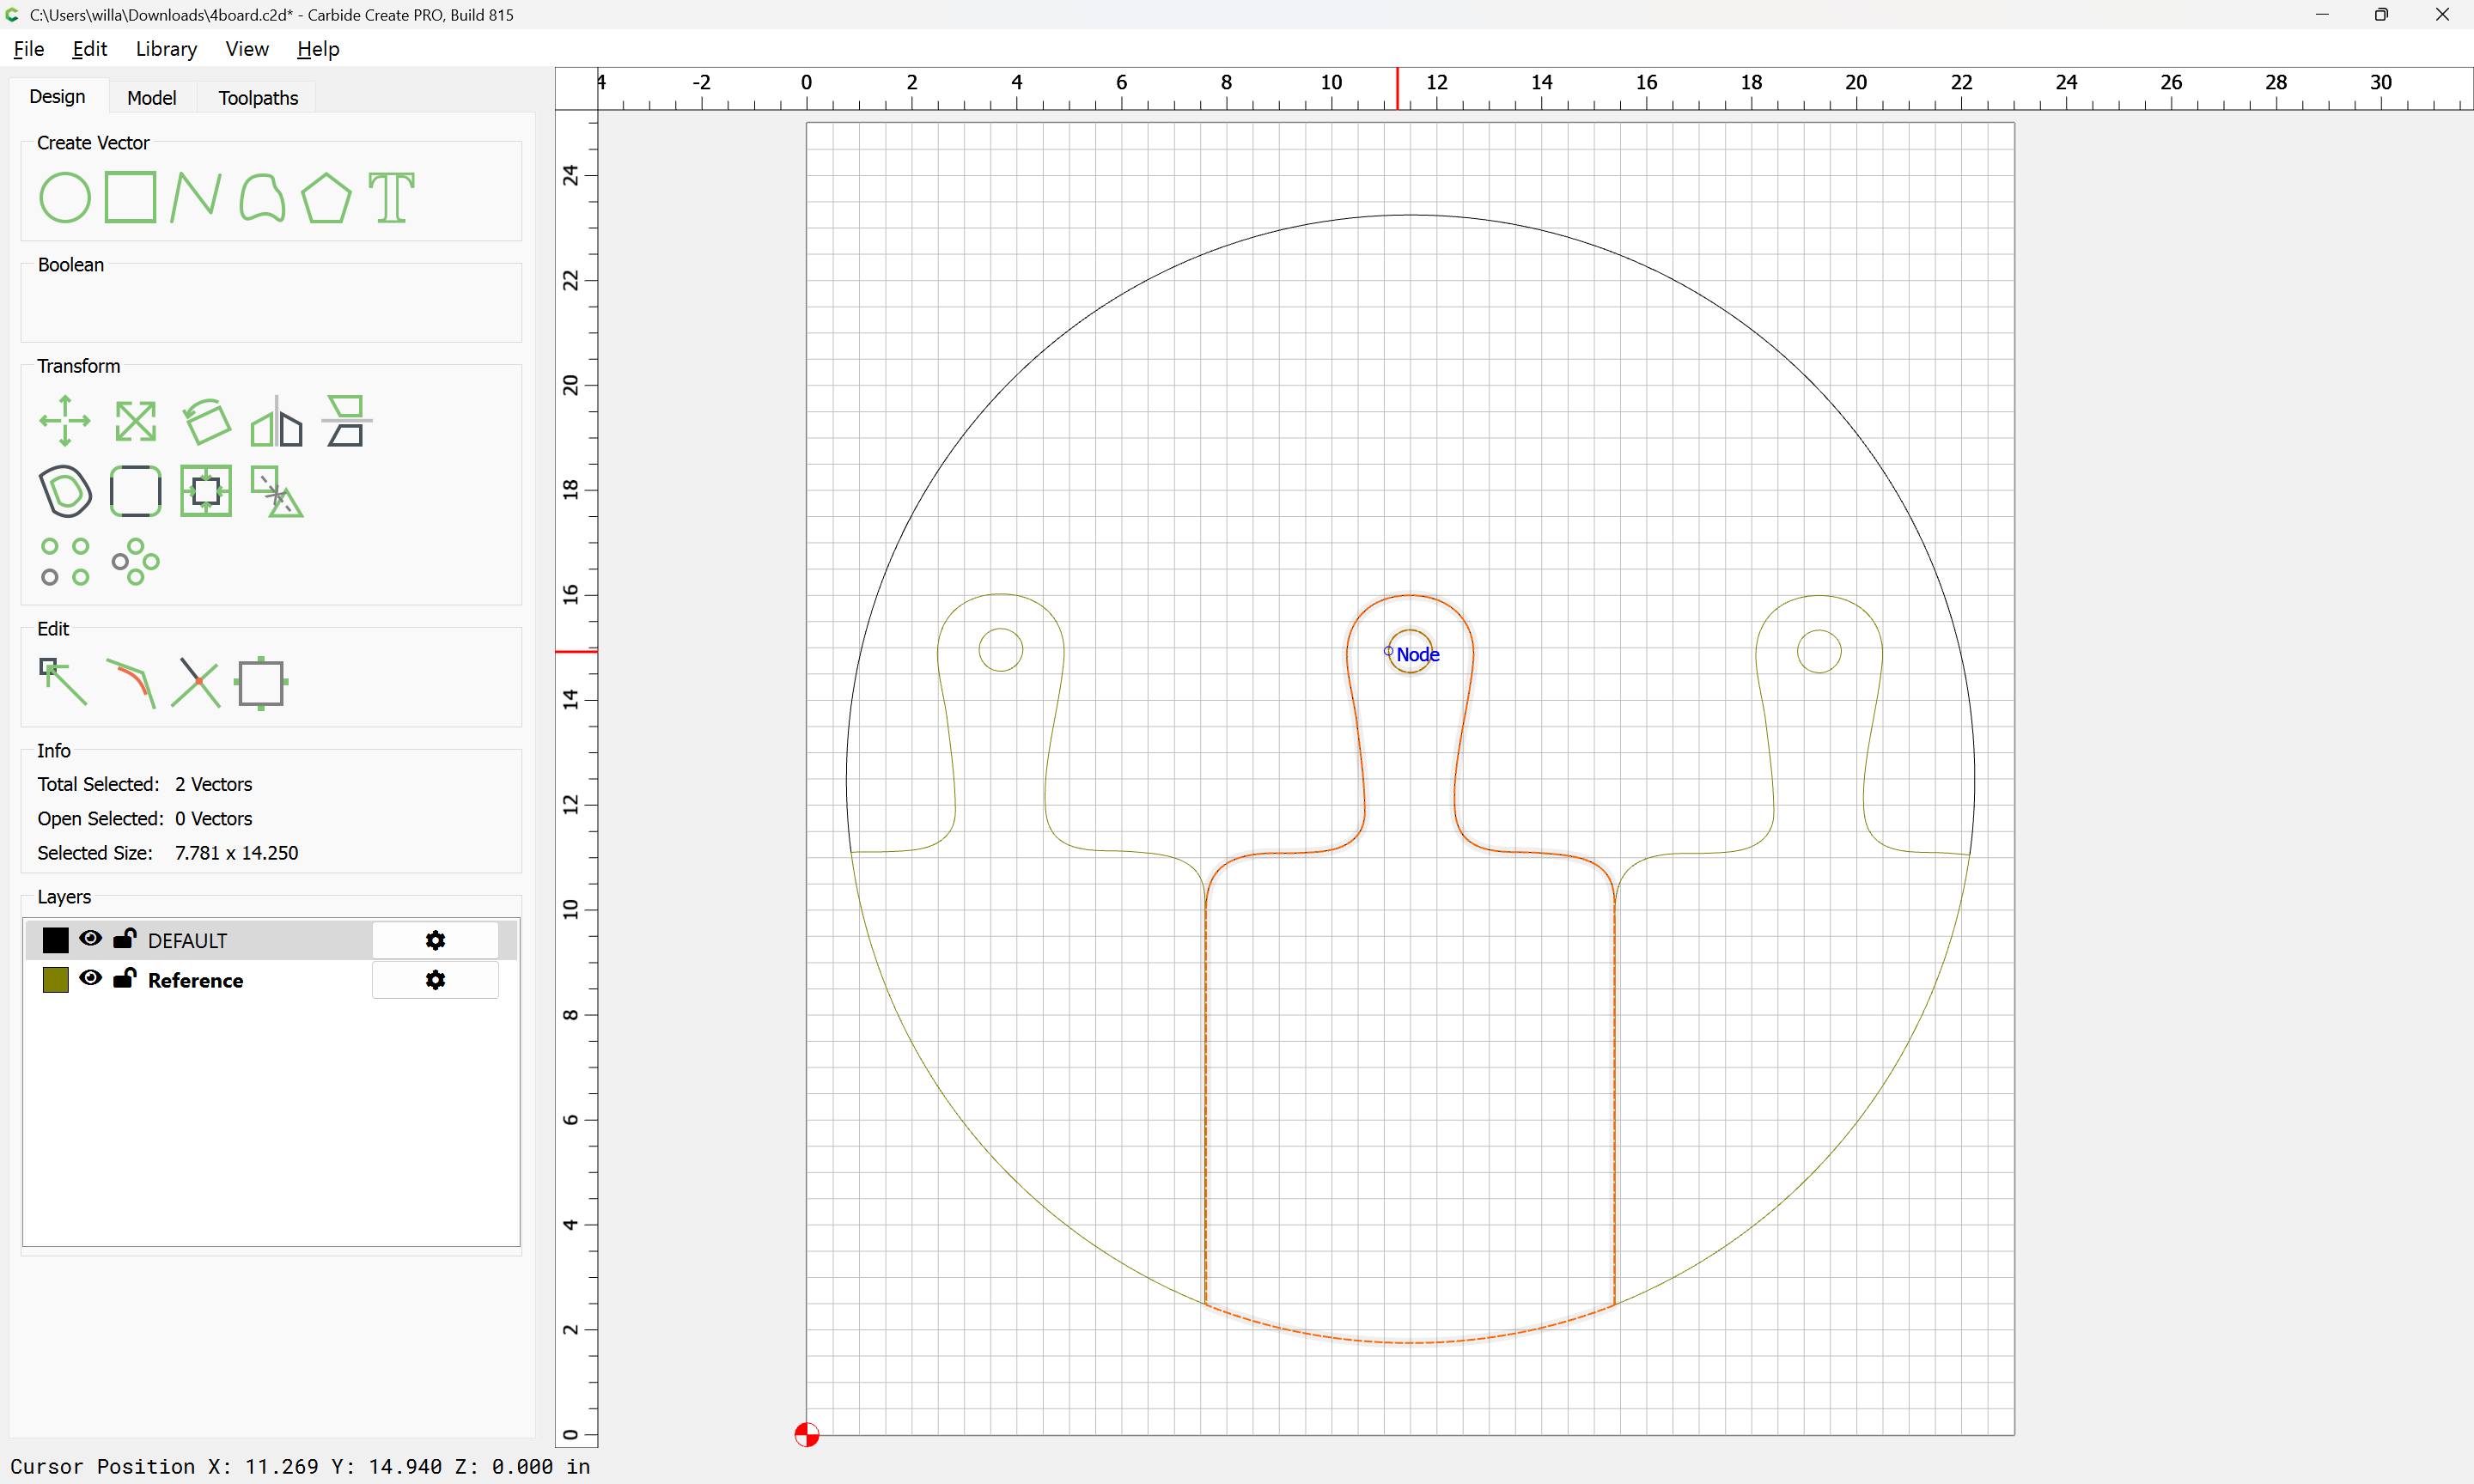Select the DEFAULT layer row
Image resolution: width=2474 pixels, height=1484 pixels.
[270, 940]
